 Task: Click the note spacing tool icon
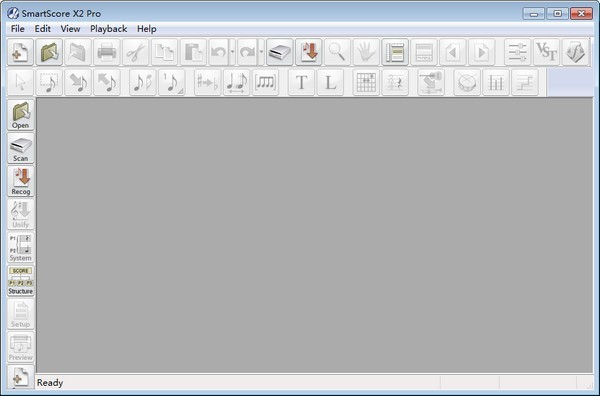236,82
